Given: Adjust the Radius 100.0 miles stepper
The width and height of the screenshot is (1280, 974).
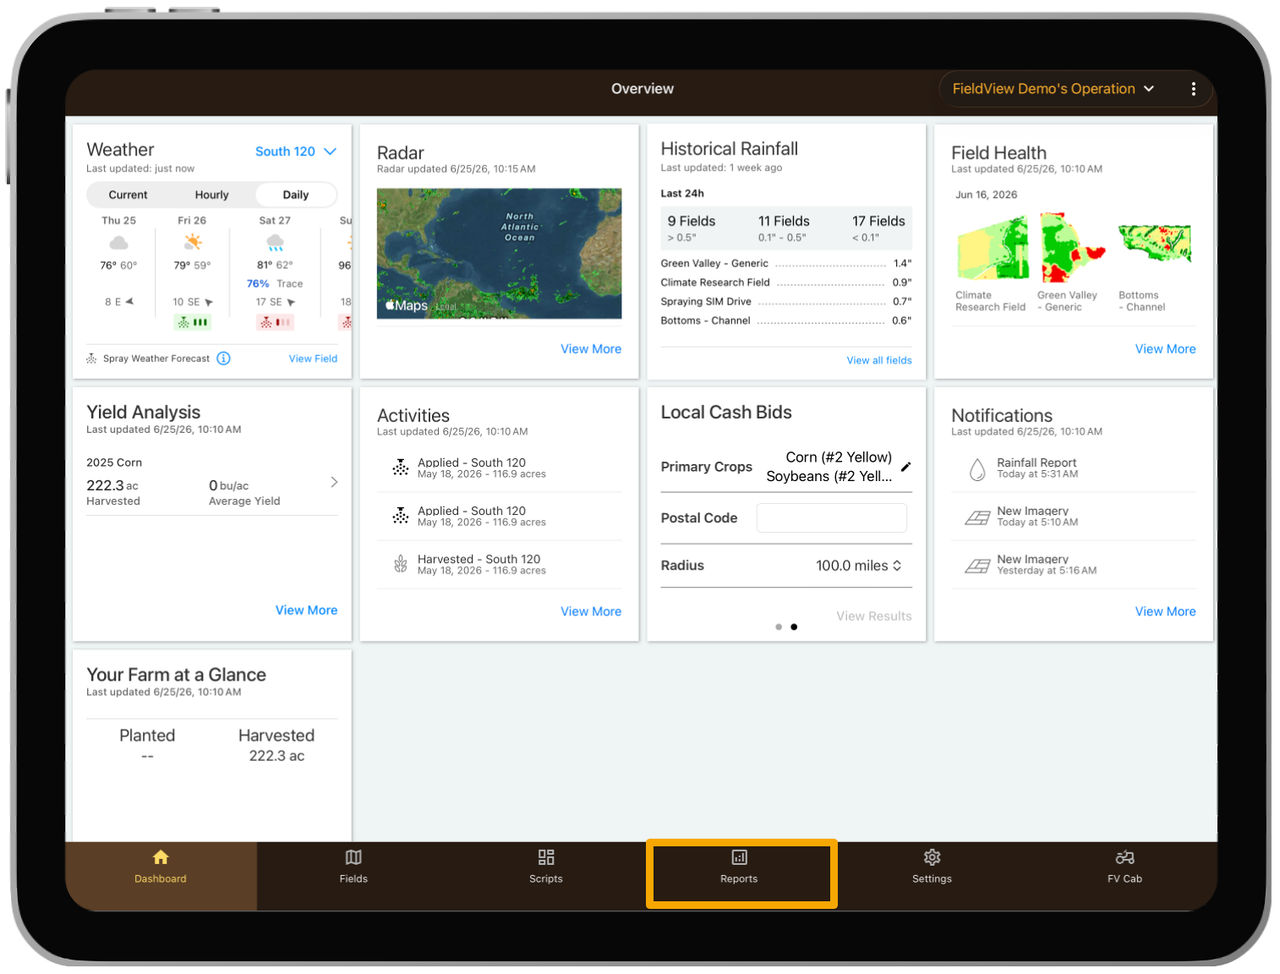Looking at the screenshot, I should (897, 566).
